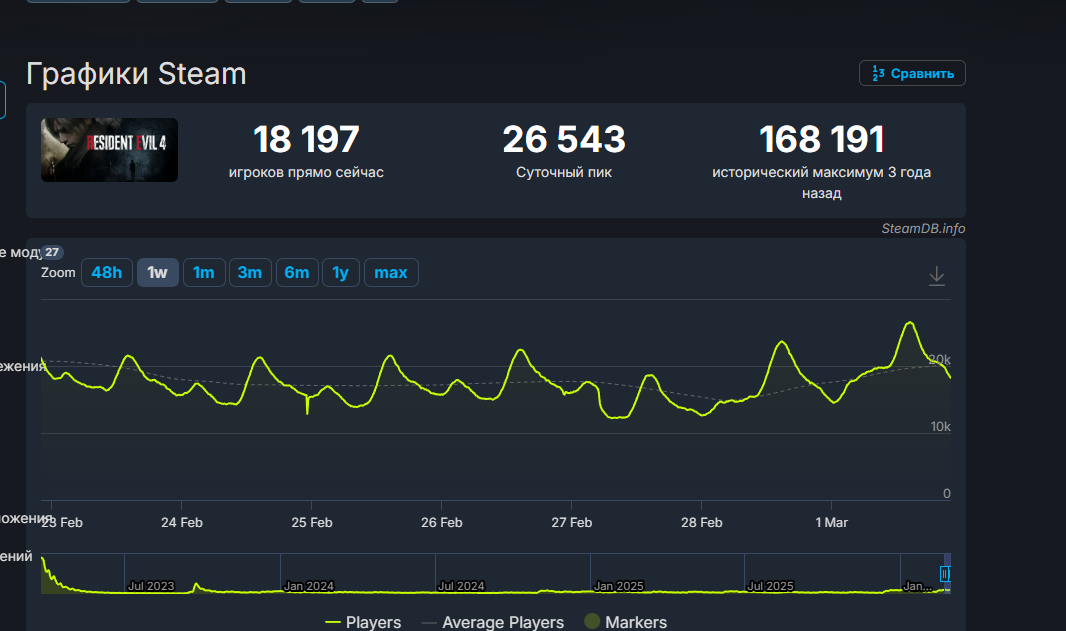Click the 26 Feb axis label
The height and width of the screenshot is (631, 1066).
[441, 522]
